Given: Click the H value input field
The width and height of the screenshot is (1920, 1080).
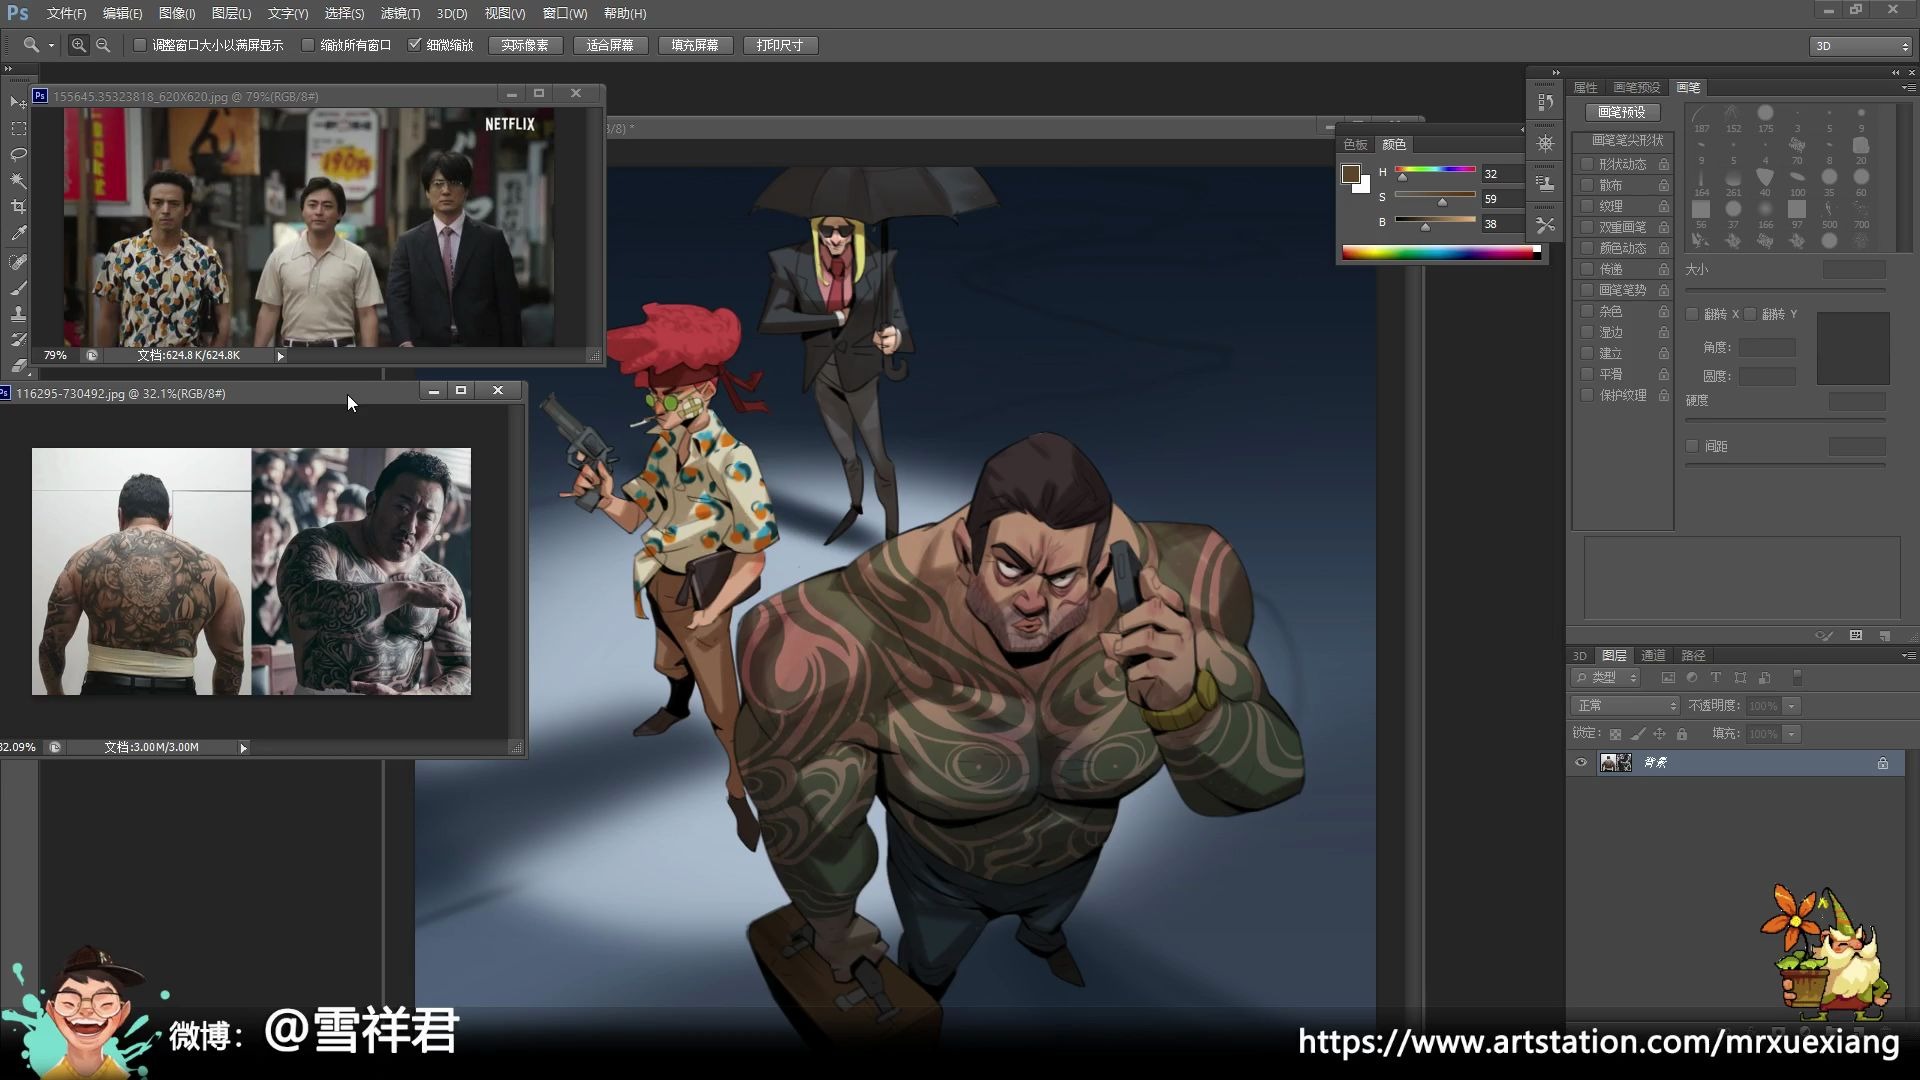Looking at the screenshot, I should tap(1501, 174).
